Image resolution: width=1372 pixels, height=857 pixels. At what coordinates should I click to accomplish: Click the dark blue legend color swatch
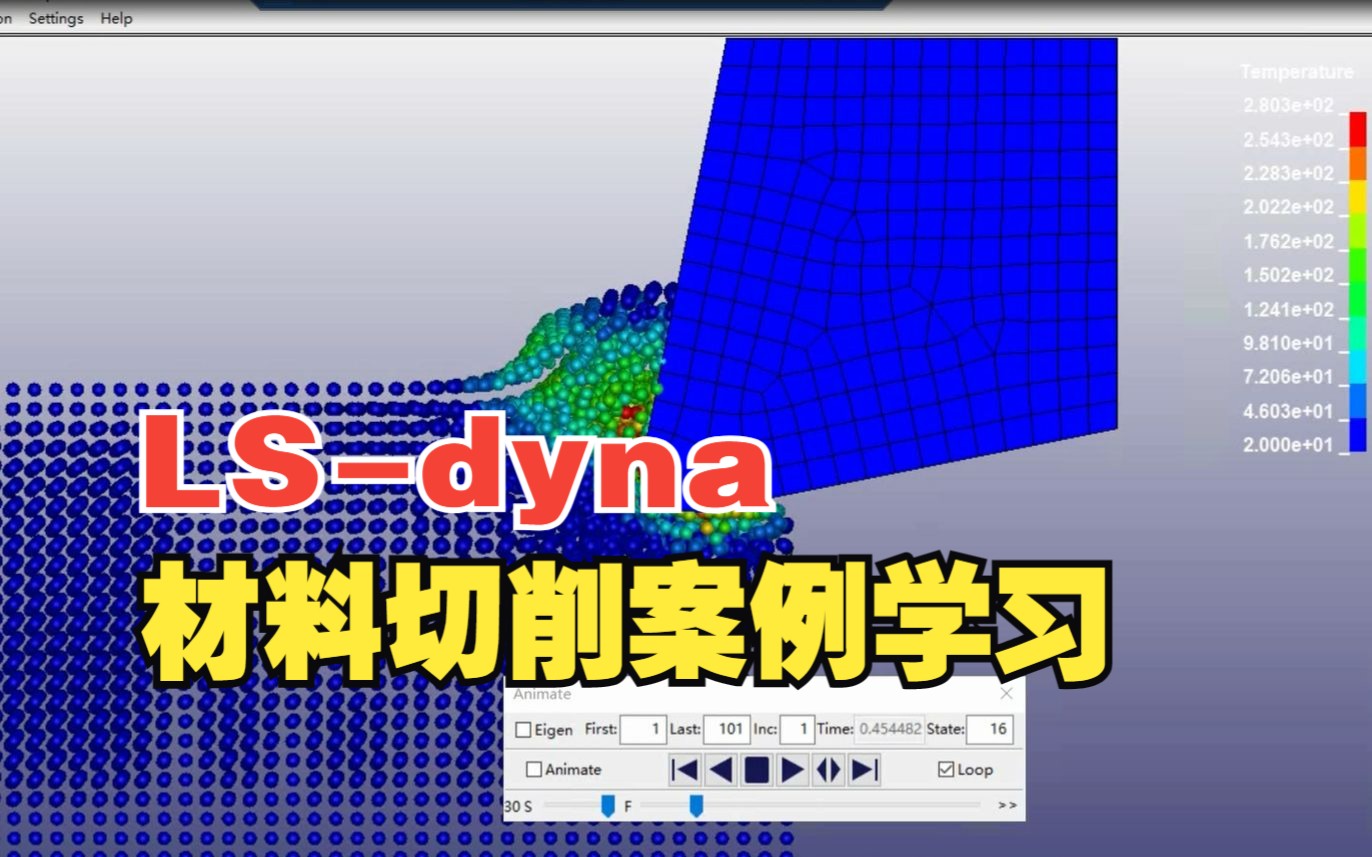pos(1357,435)
